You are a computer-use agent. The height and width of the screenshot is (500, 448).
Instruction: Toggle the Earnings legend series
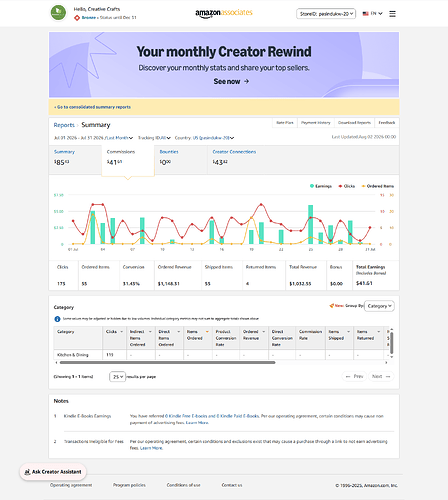click(x=321, y=186)
